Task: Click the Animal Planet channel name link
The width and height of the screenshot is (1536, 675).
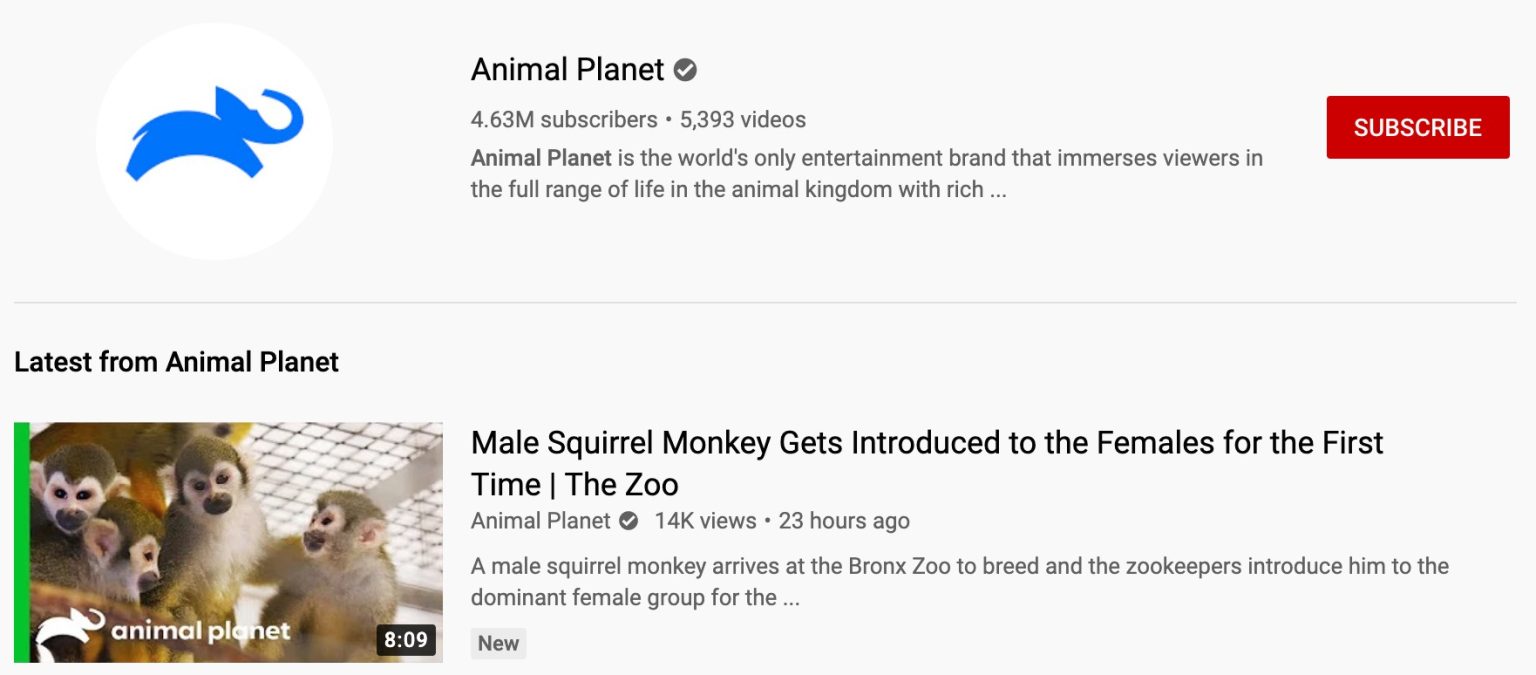Action: (x=566, y=70)
